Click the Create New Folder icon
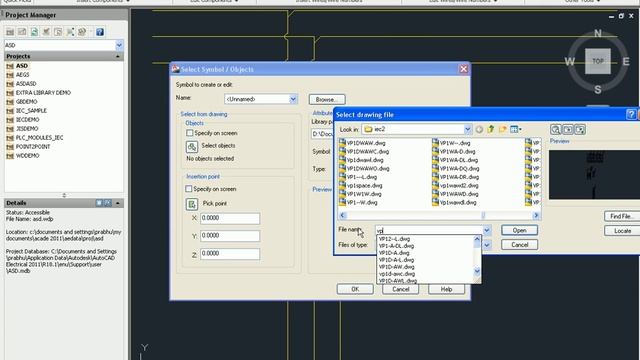Viewport: 640px width, 360px height. pyautogui.click(x=502, y=129)
